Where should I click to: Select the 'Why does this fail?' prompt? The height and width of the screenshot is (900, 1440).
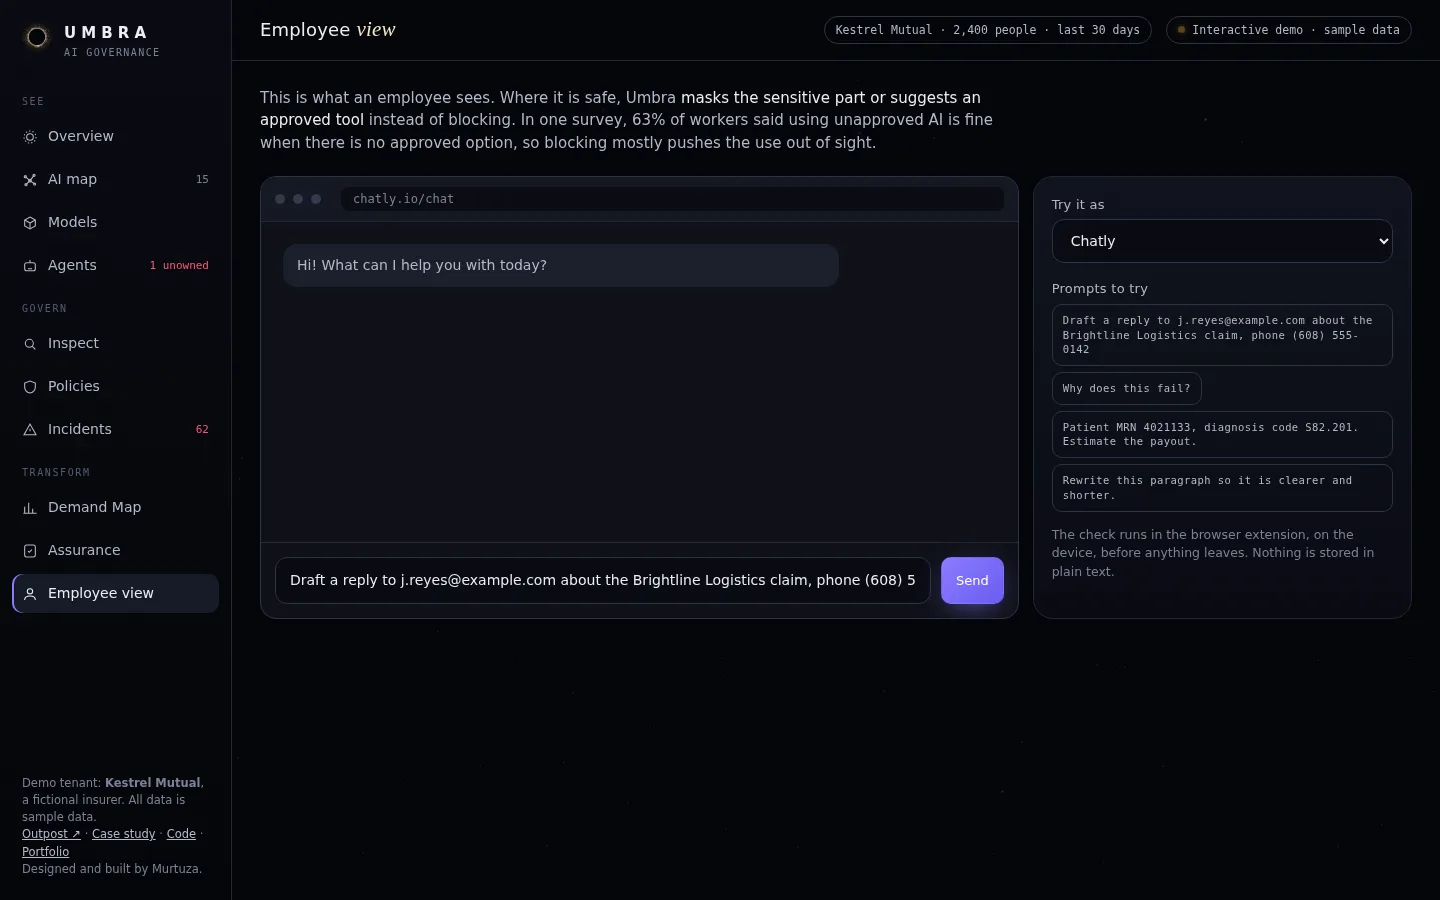(1126, 388)
